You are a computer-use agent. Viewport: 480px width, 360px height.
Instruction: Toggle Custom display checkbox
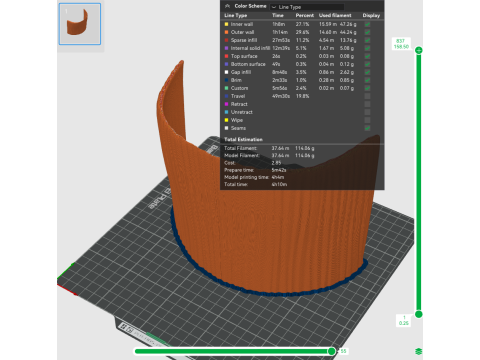tap(367, 88)
